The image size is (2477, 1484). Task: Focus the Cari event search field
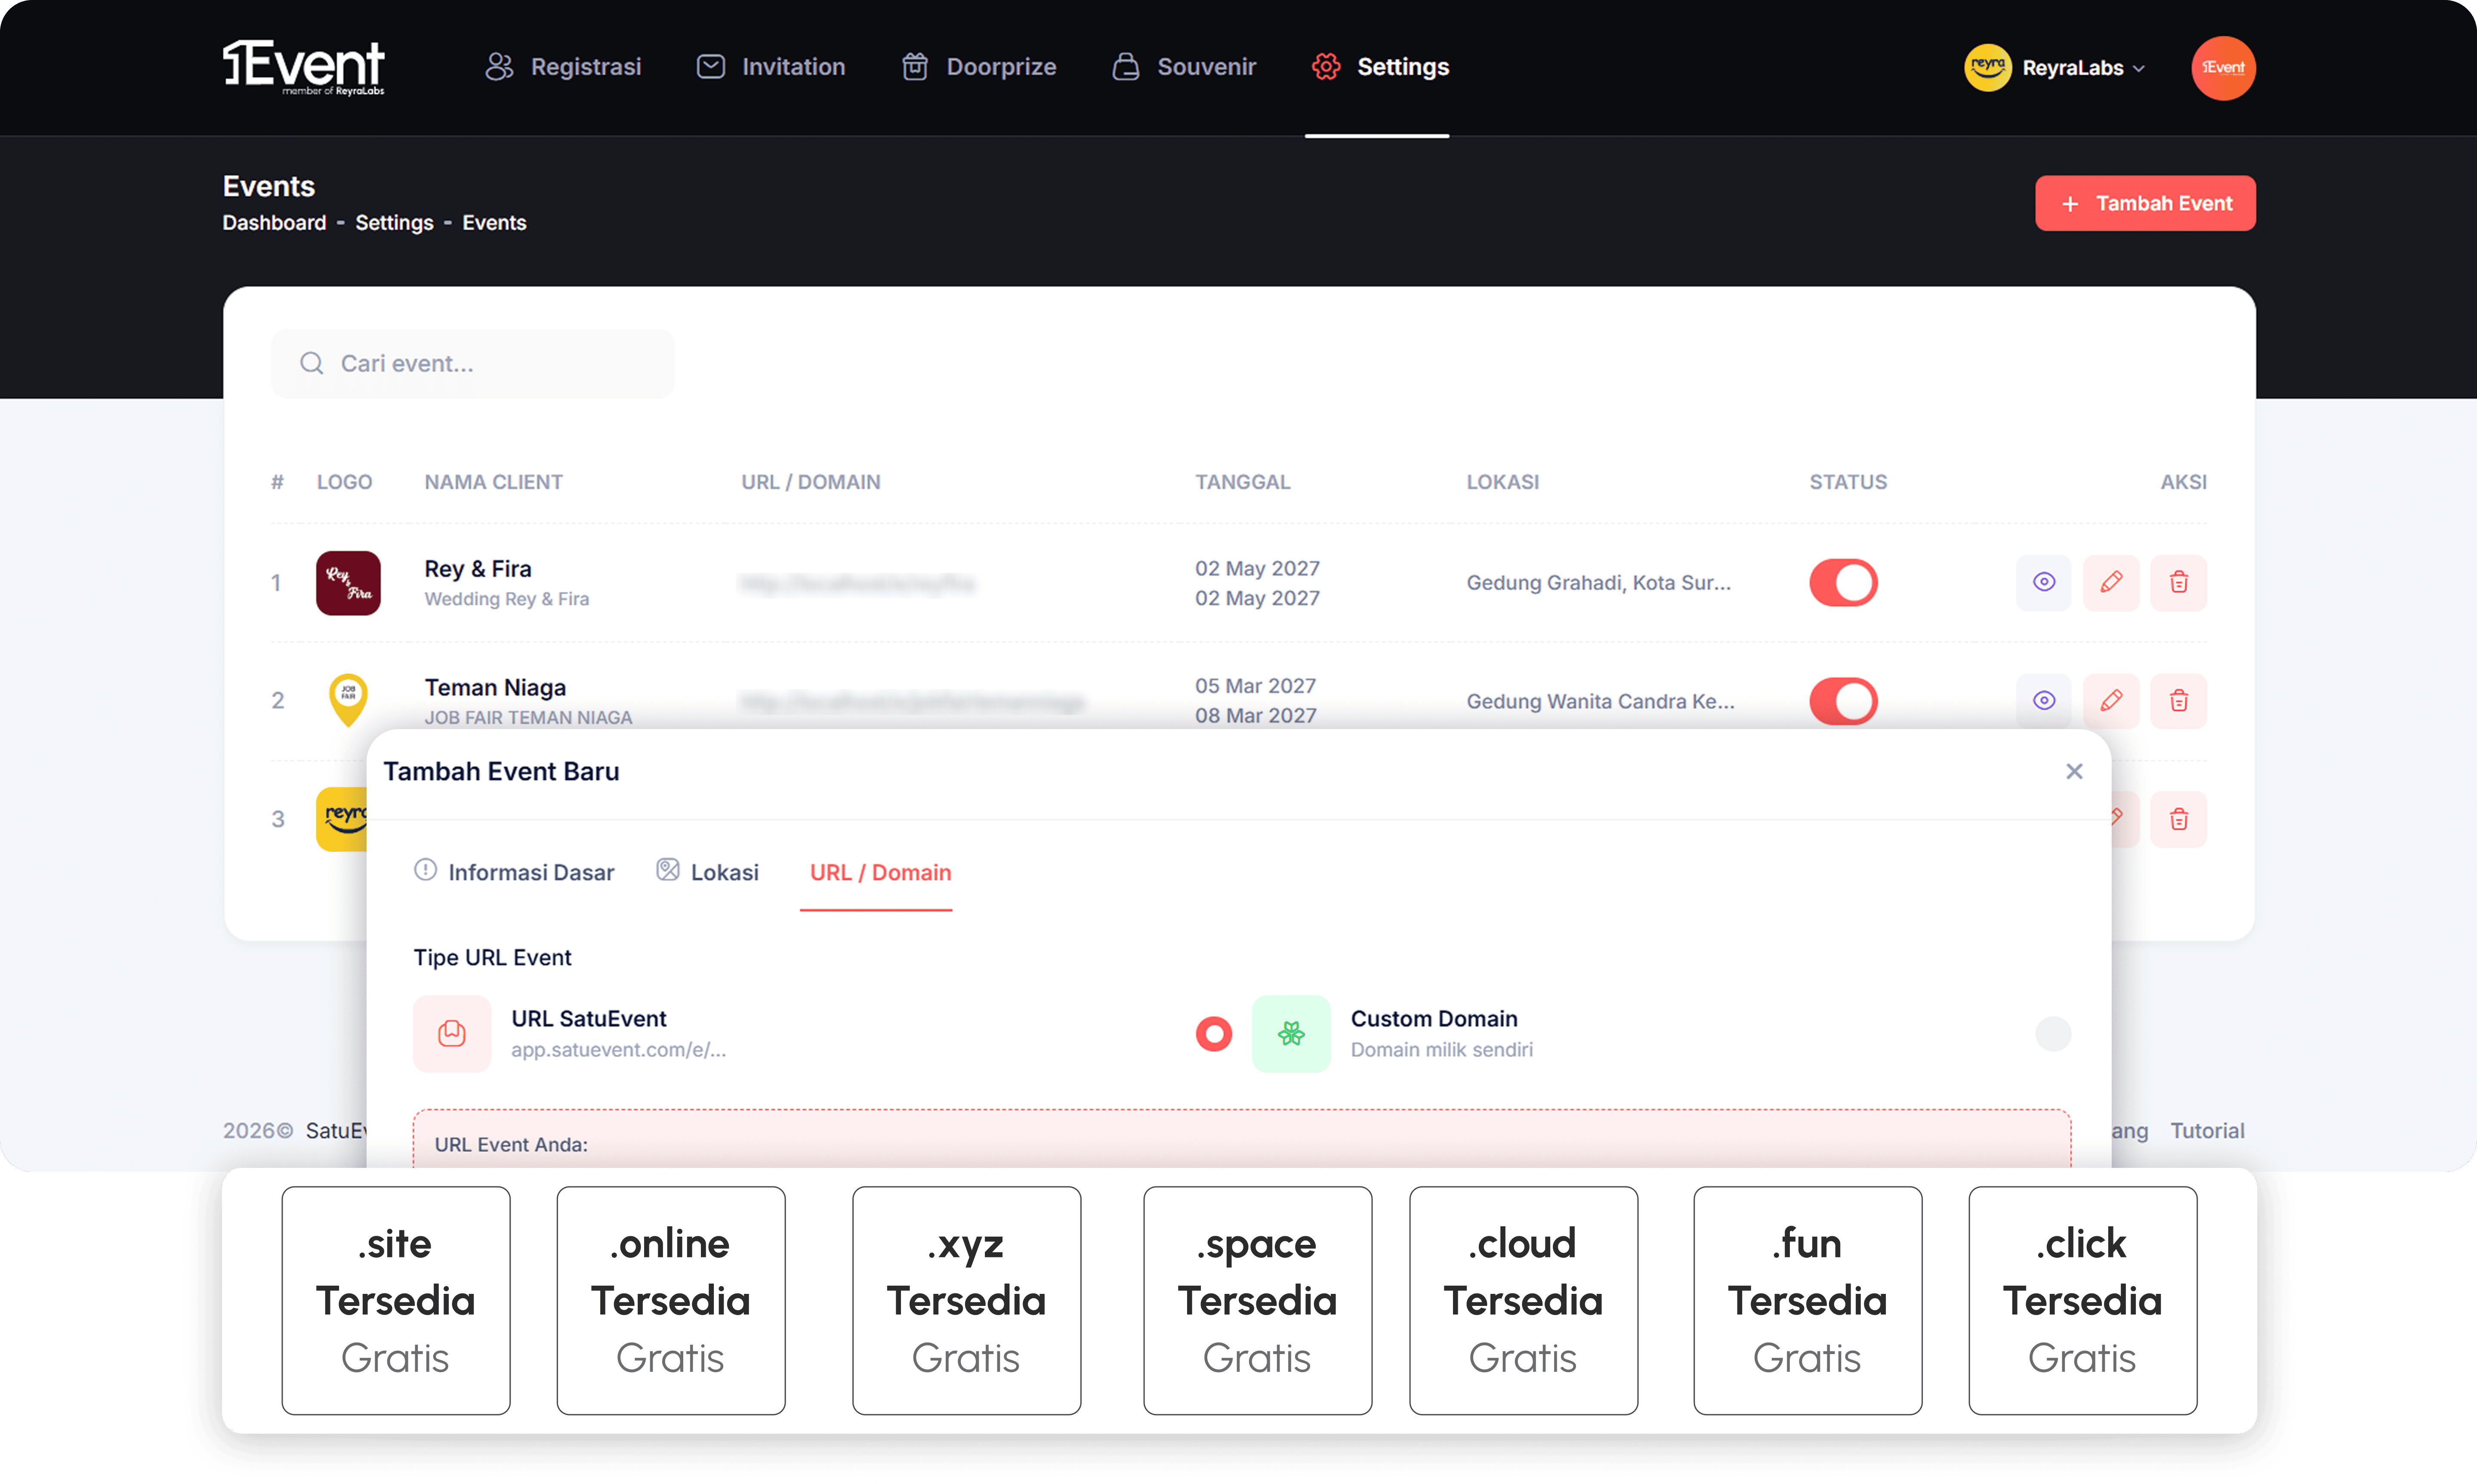pos(473,363)
